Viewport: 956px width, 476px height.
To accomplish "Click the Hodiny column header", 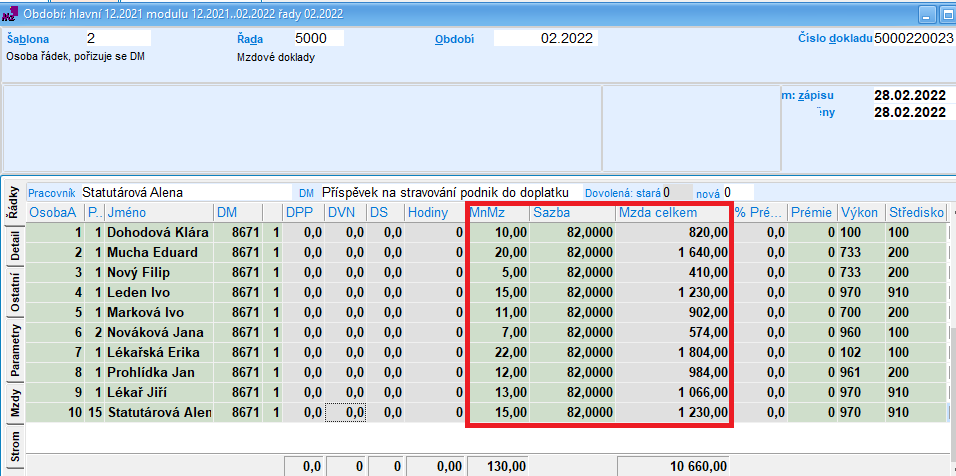I will [x=435, y=213].
